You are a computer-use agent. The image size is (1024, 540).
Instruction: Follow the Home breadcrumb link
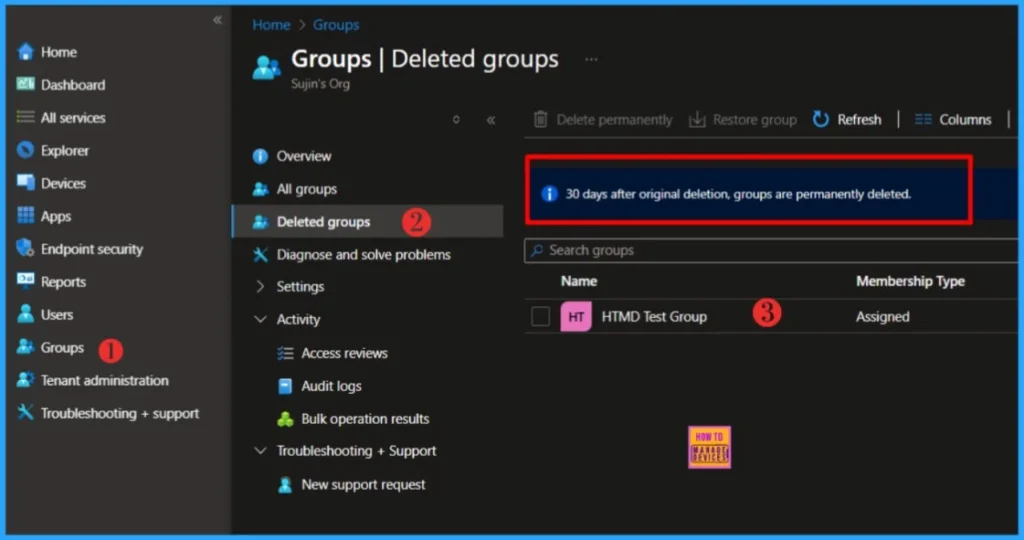pyautogui.click(x=271, y=25)
